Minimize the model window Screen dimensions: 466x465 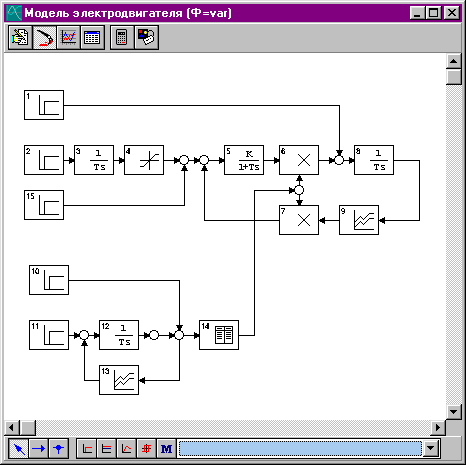(x=417, y=13)
